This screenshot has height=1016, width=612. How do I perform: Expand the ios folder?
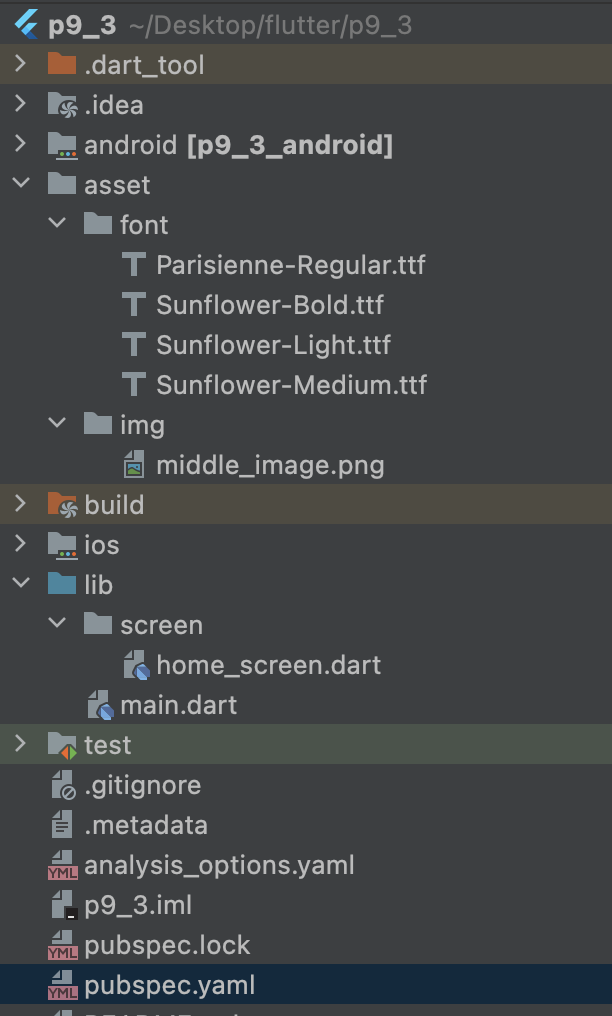coord(20,545)
